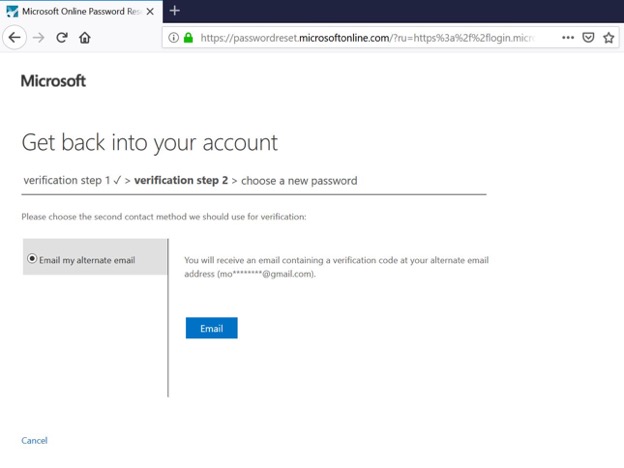Bookmark this page with the star icon

pyautogui.click(x=608, y=38)
